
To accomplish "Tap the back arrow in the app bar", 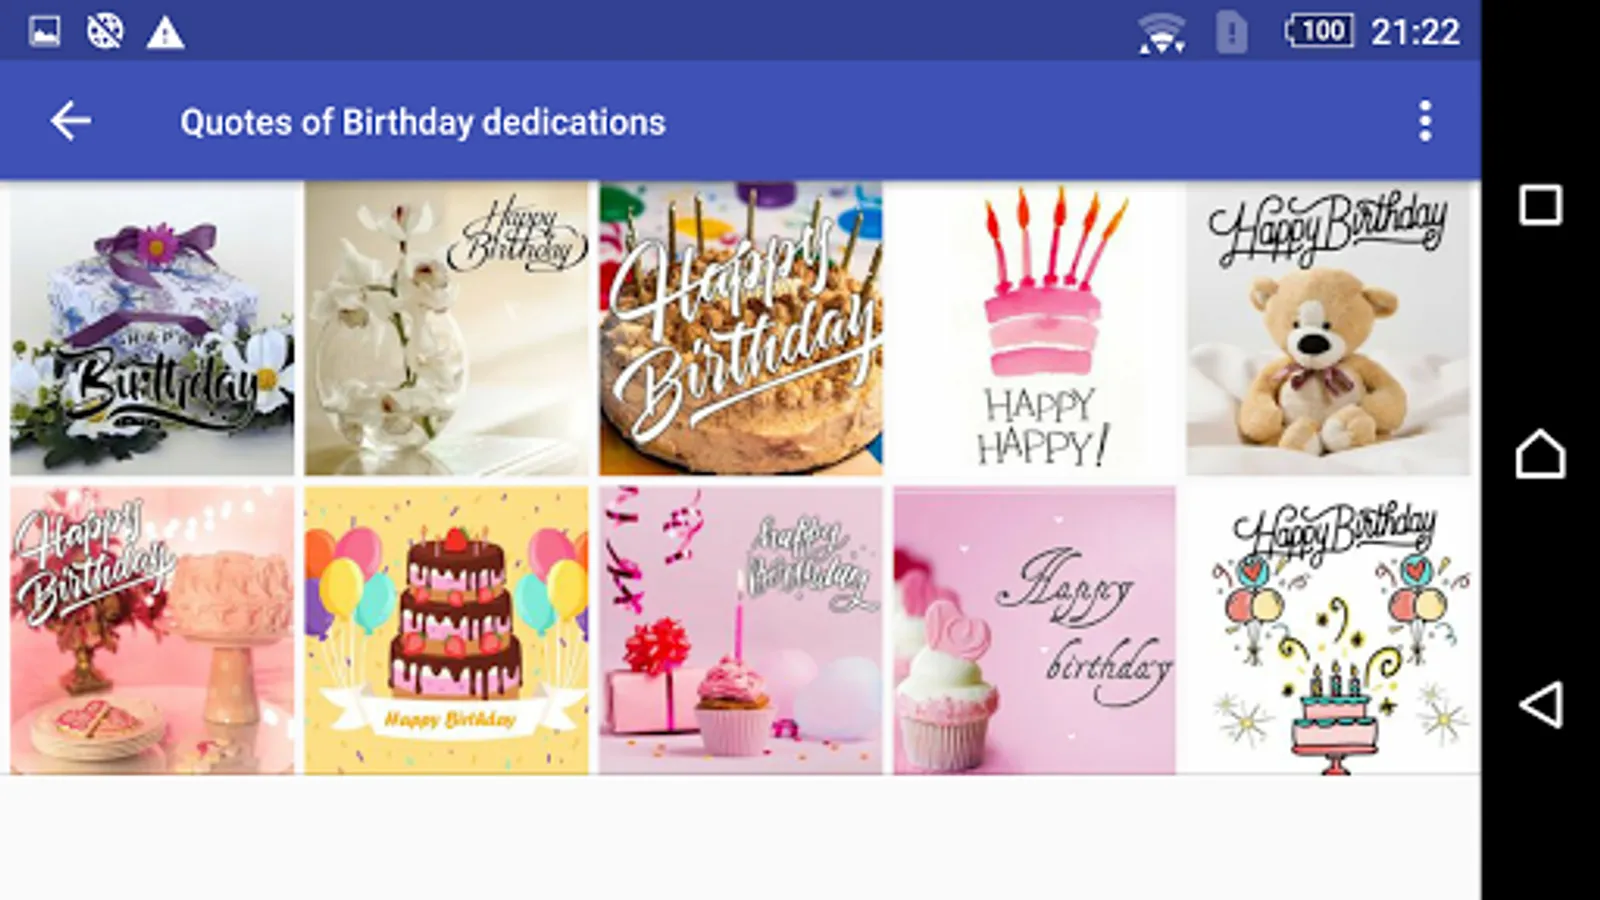I will coord(71,121).
